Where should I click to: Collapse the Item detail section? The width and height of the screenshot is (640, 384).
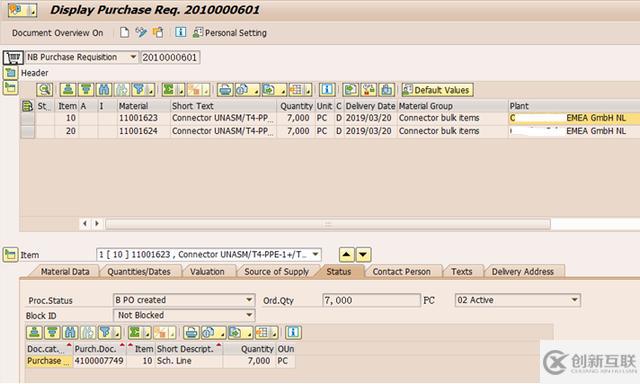point(10,254)
